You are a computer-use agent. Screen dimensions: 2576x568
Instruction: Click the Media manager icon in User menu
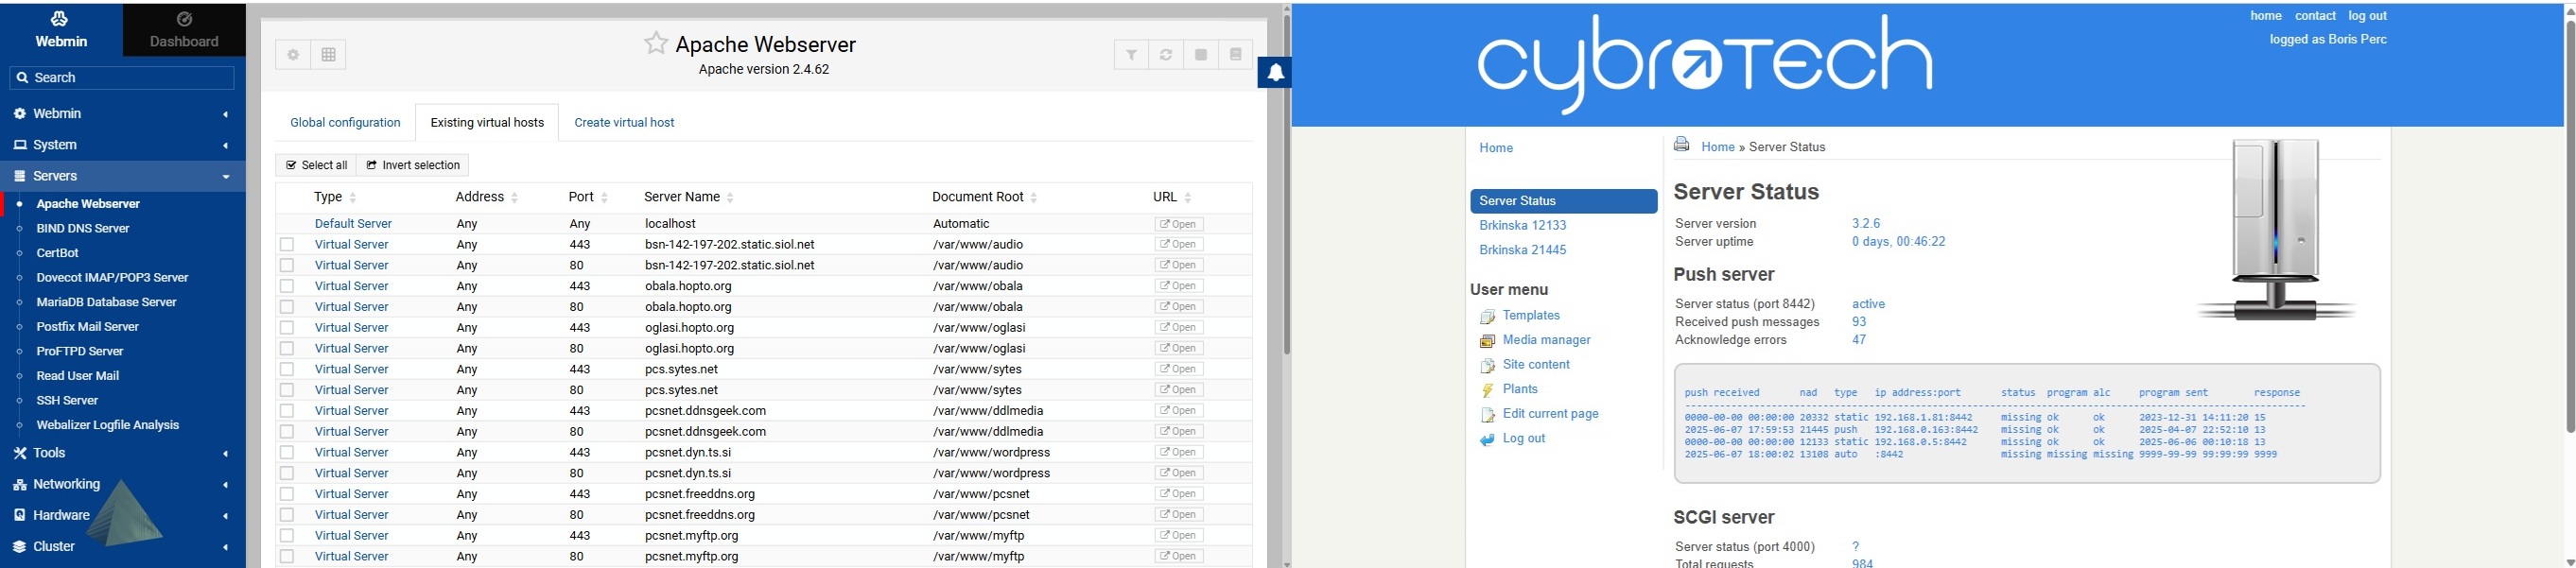(x=1487, y=341)
